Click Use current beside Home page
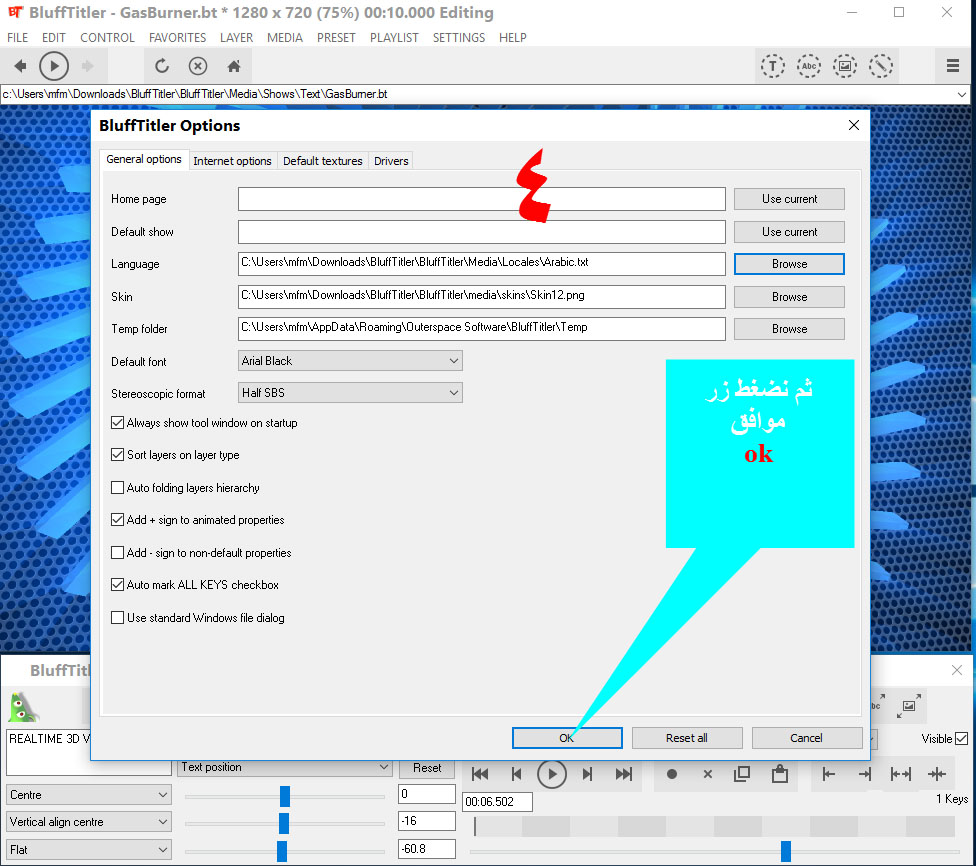 789,199
